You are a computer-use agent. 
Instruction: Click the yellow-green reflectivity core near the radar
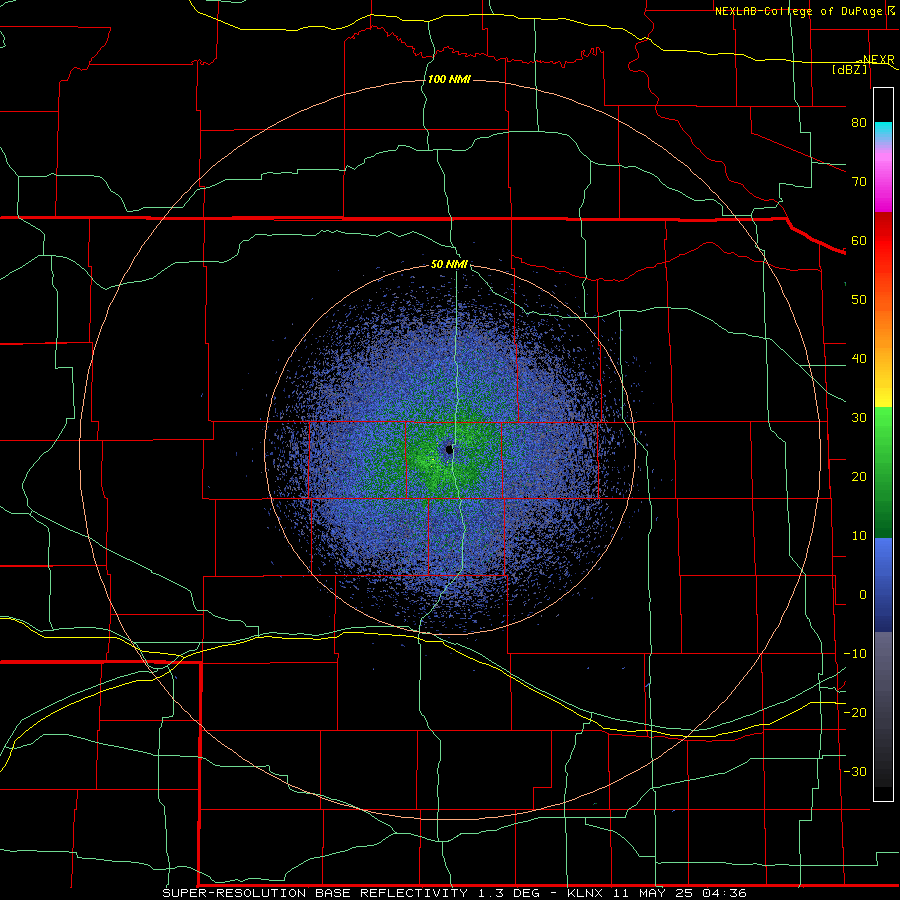tap(429, 460)
